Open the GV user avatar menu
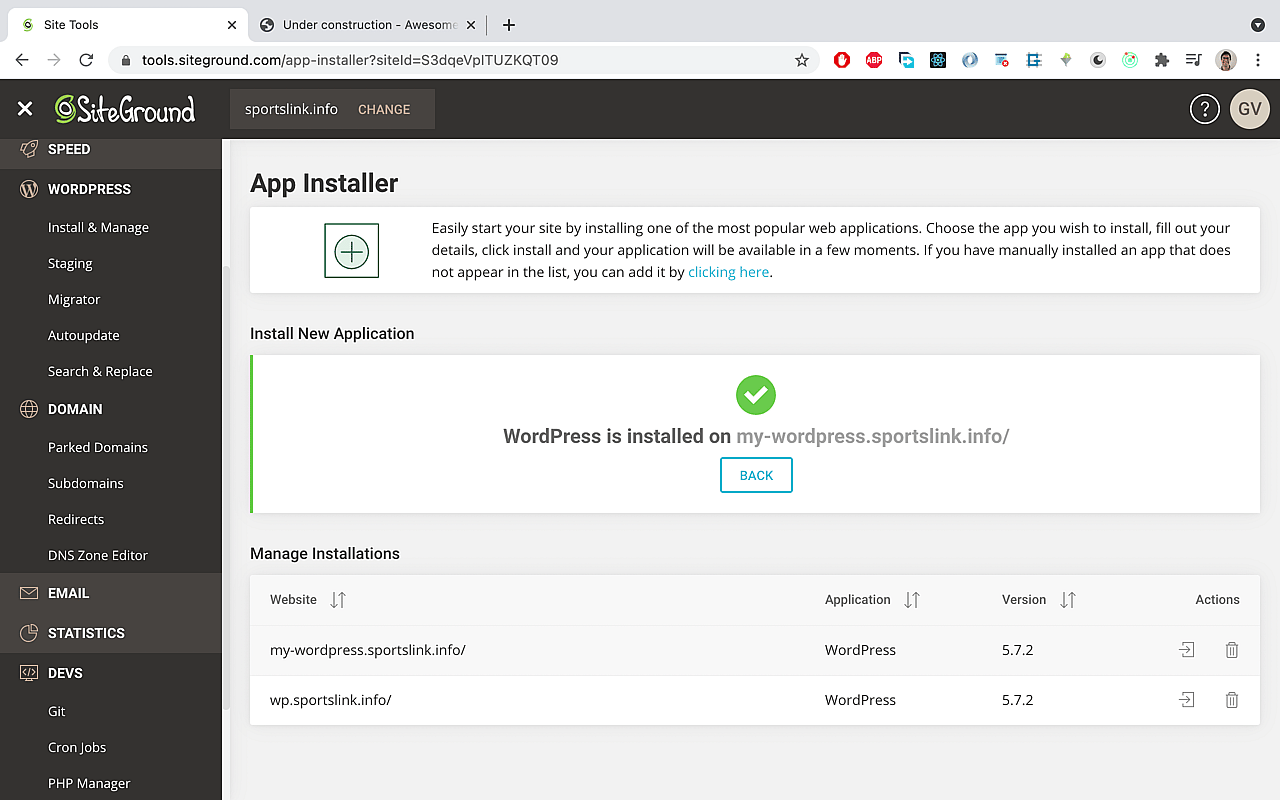The image size is (1280, 800). coord(1249,109)
